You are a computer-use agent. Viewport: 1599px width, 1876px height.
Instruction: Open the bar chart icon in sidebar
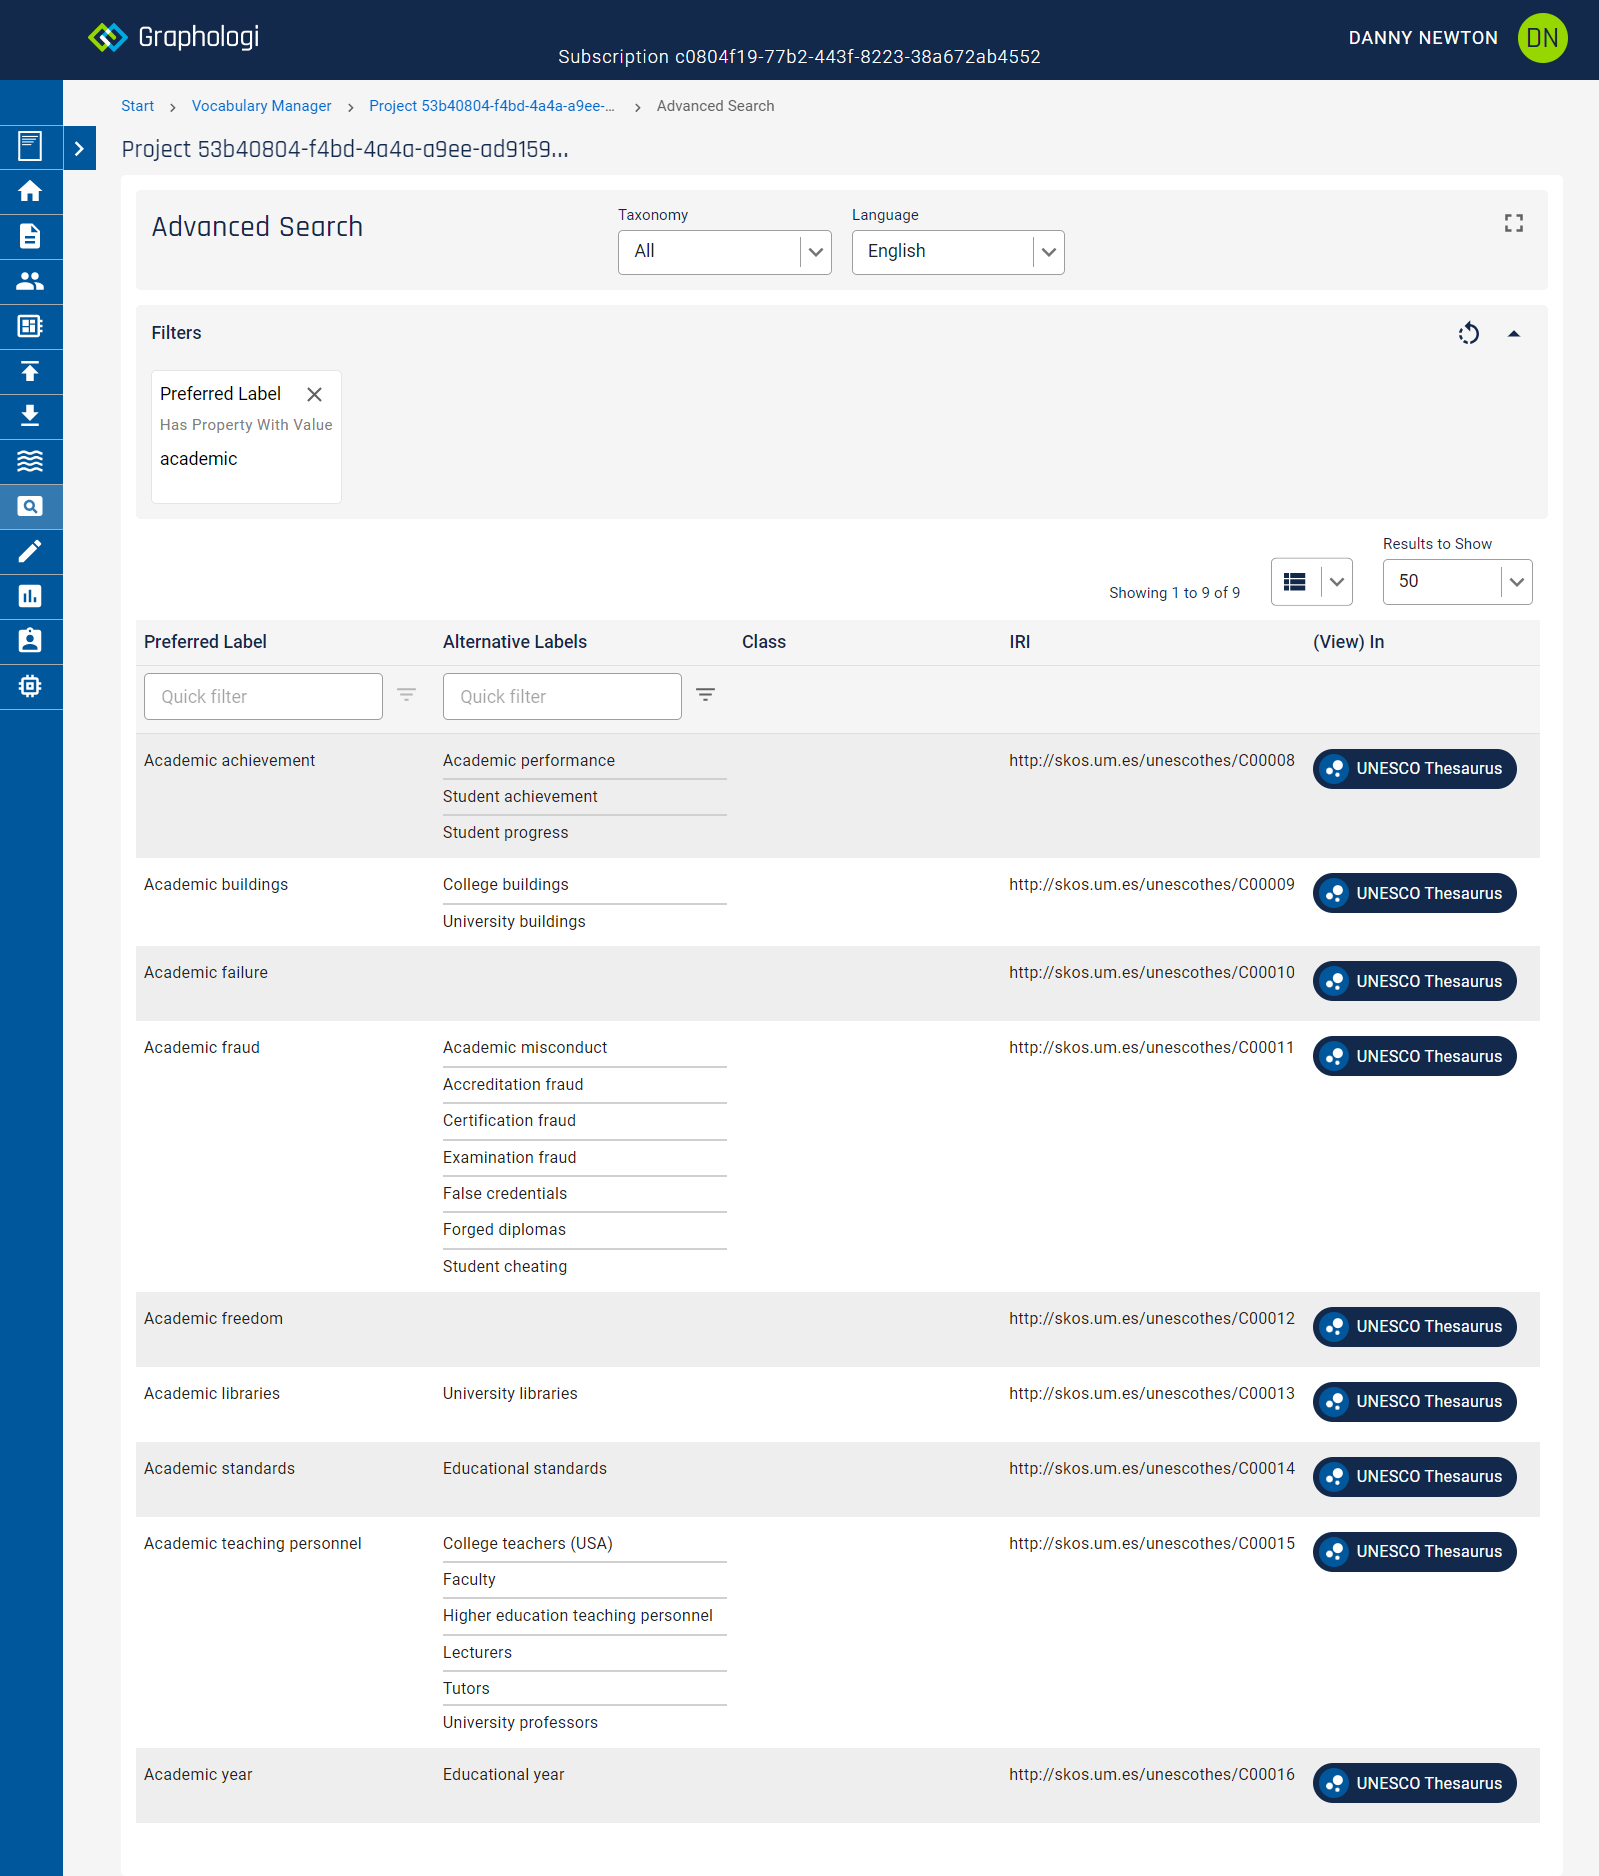click(31, 596)
